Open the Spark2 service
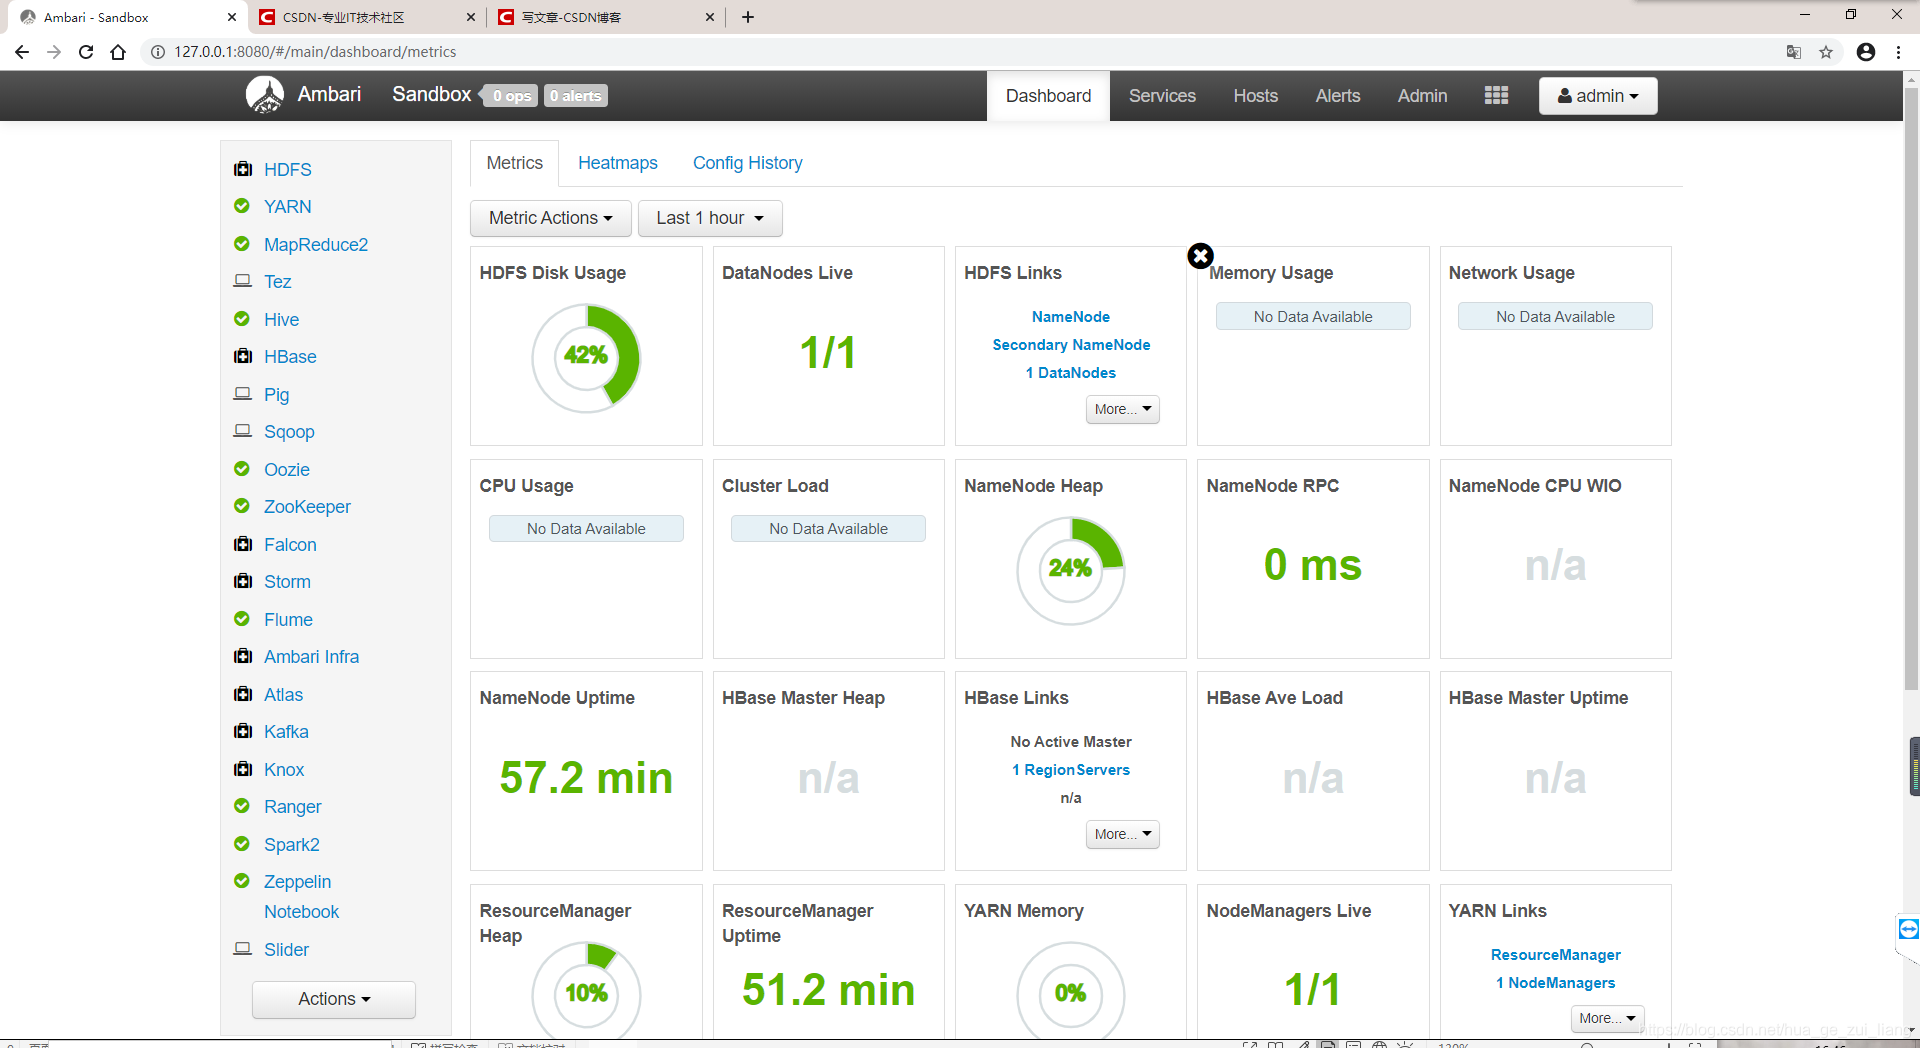Screen dimensions: 1920x1048 tap(292, 845)
